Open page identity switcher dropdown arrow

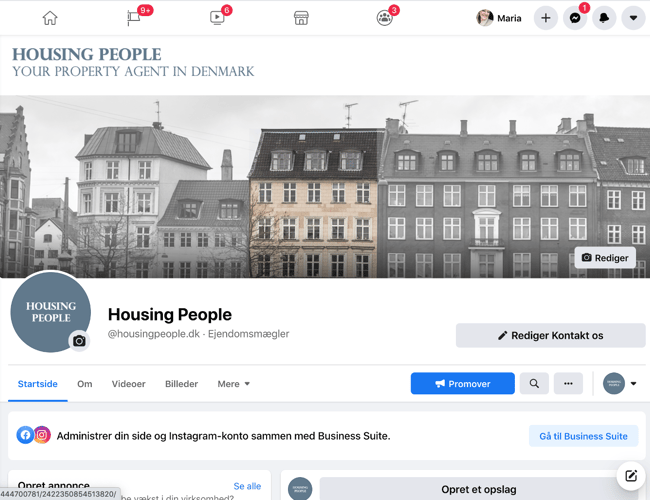pos(633,383)
